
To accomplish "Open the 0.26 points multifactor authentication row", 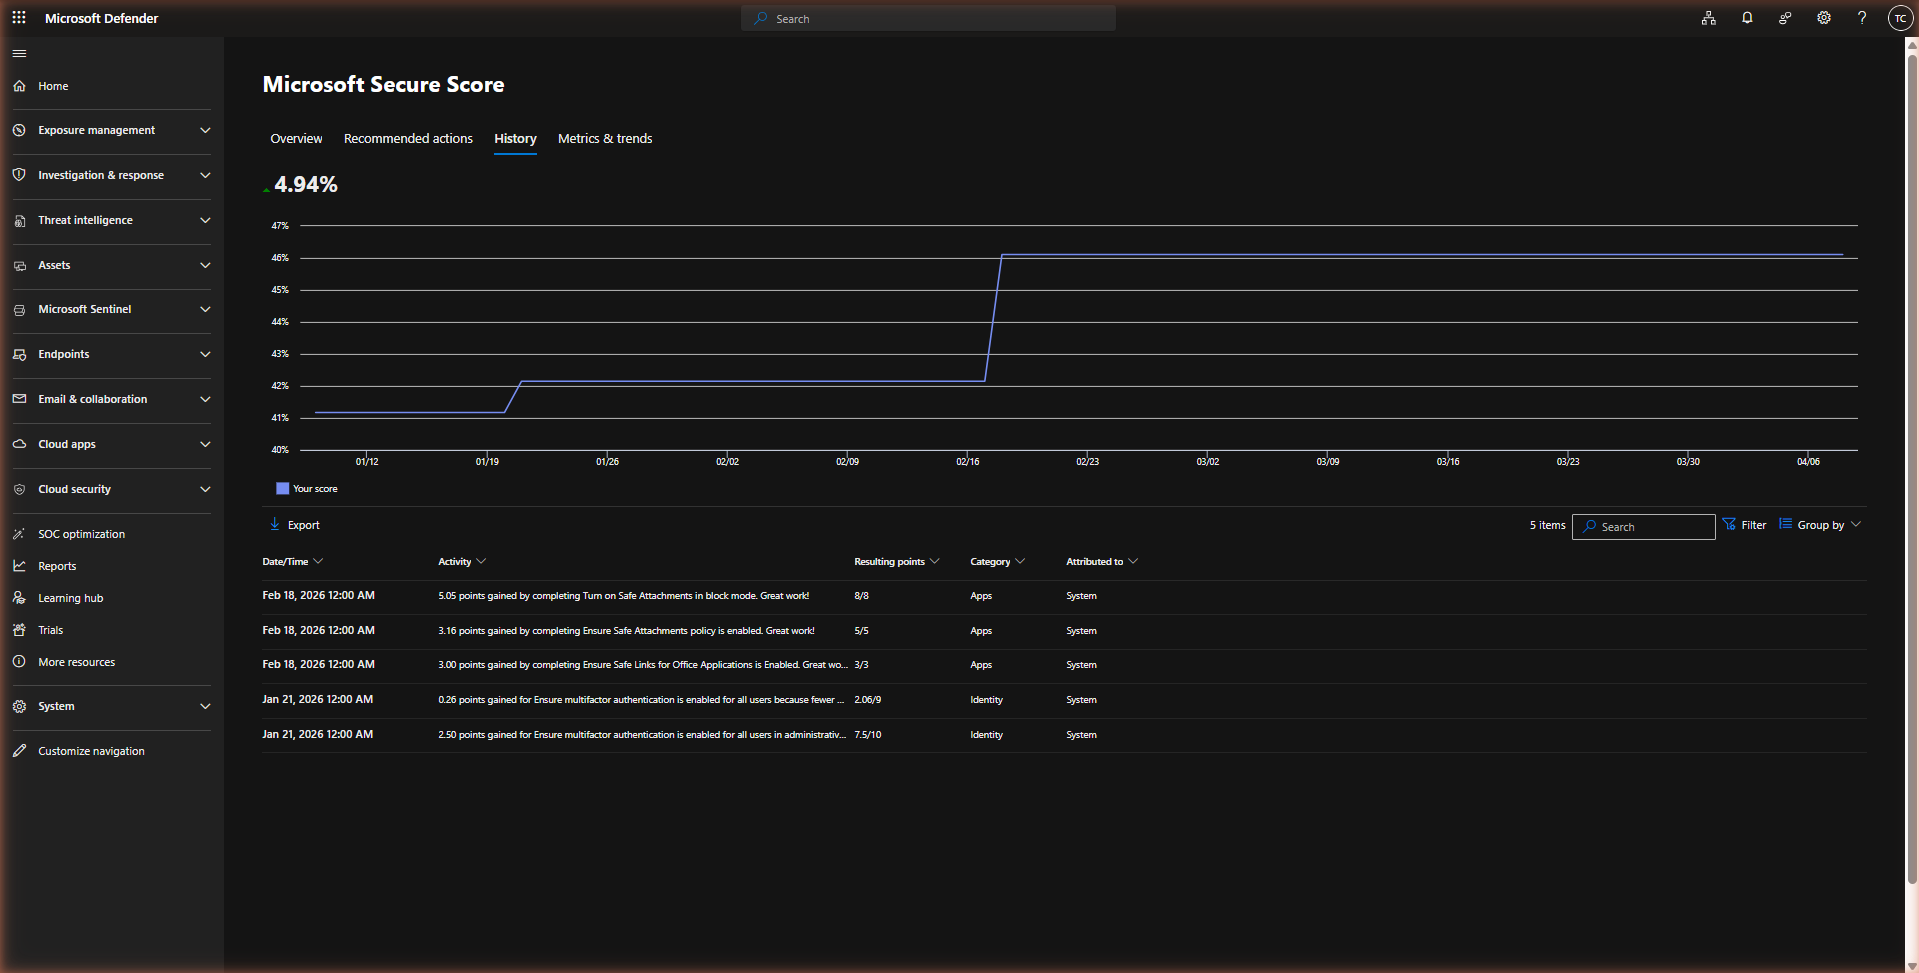I will pos(1064,700).
